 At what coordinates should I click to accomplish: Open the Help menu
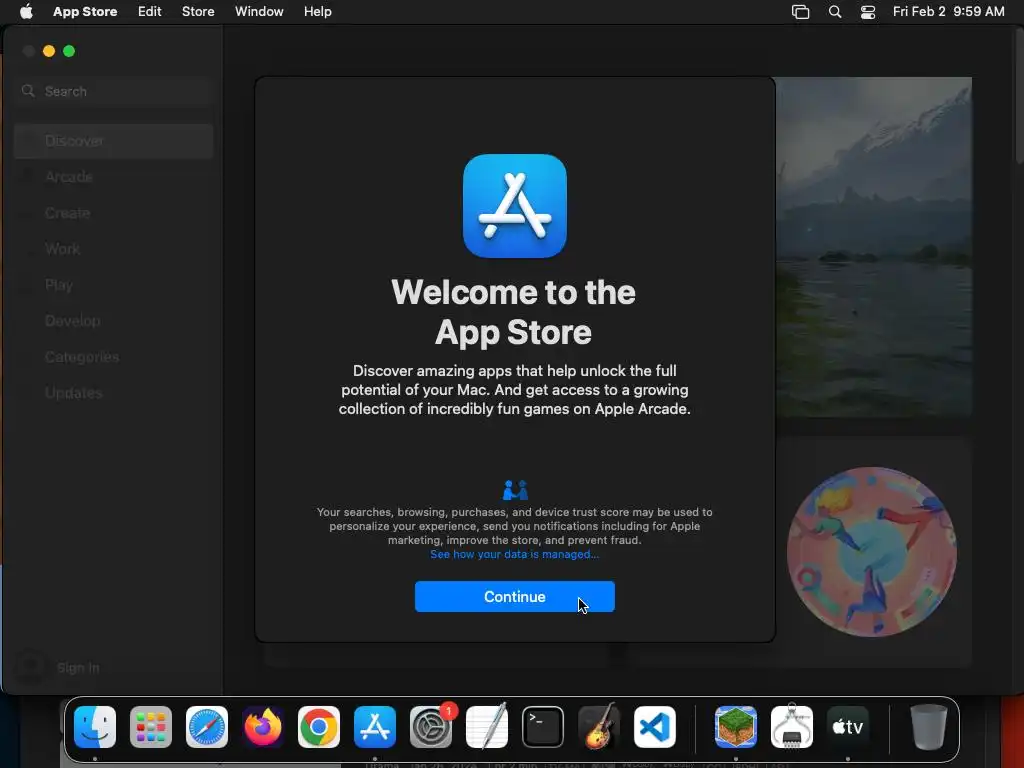(317, 12)
